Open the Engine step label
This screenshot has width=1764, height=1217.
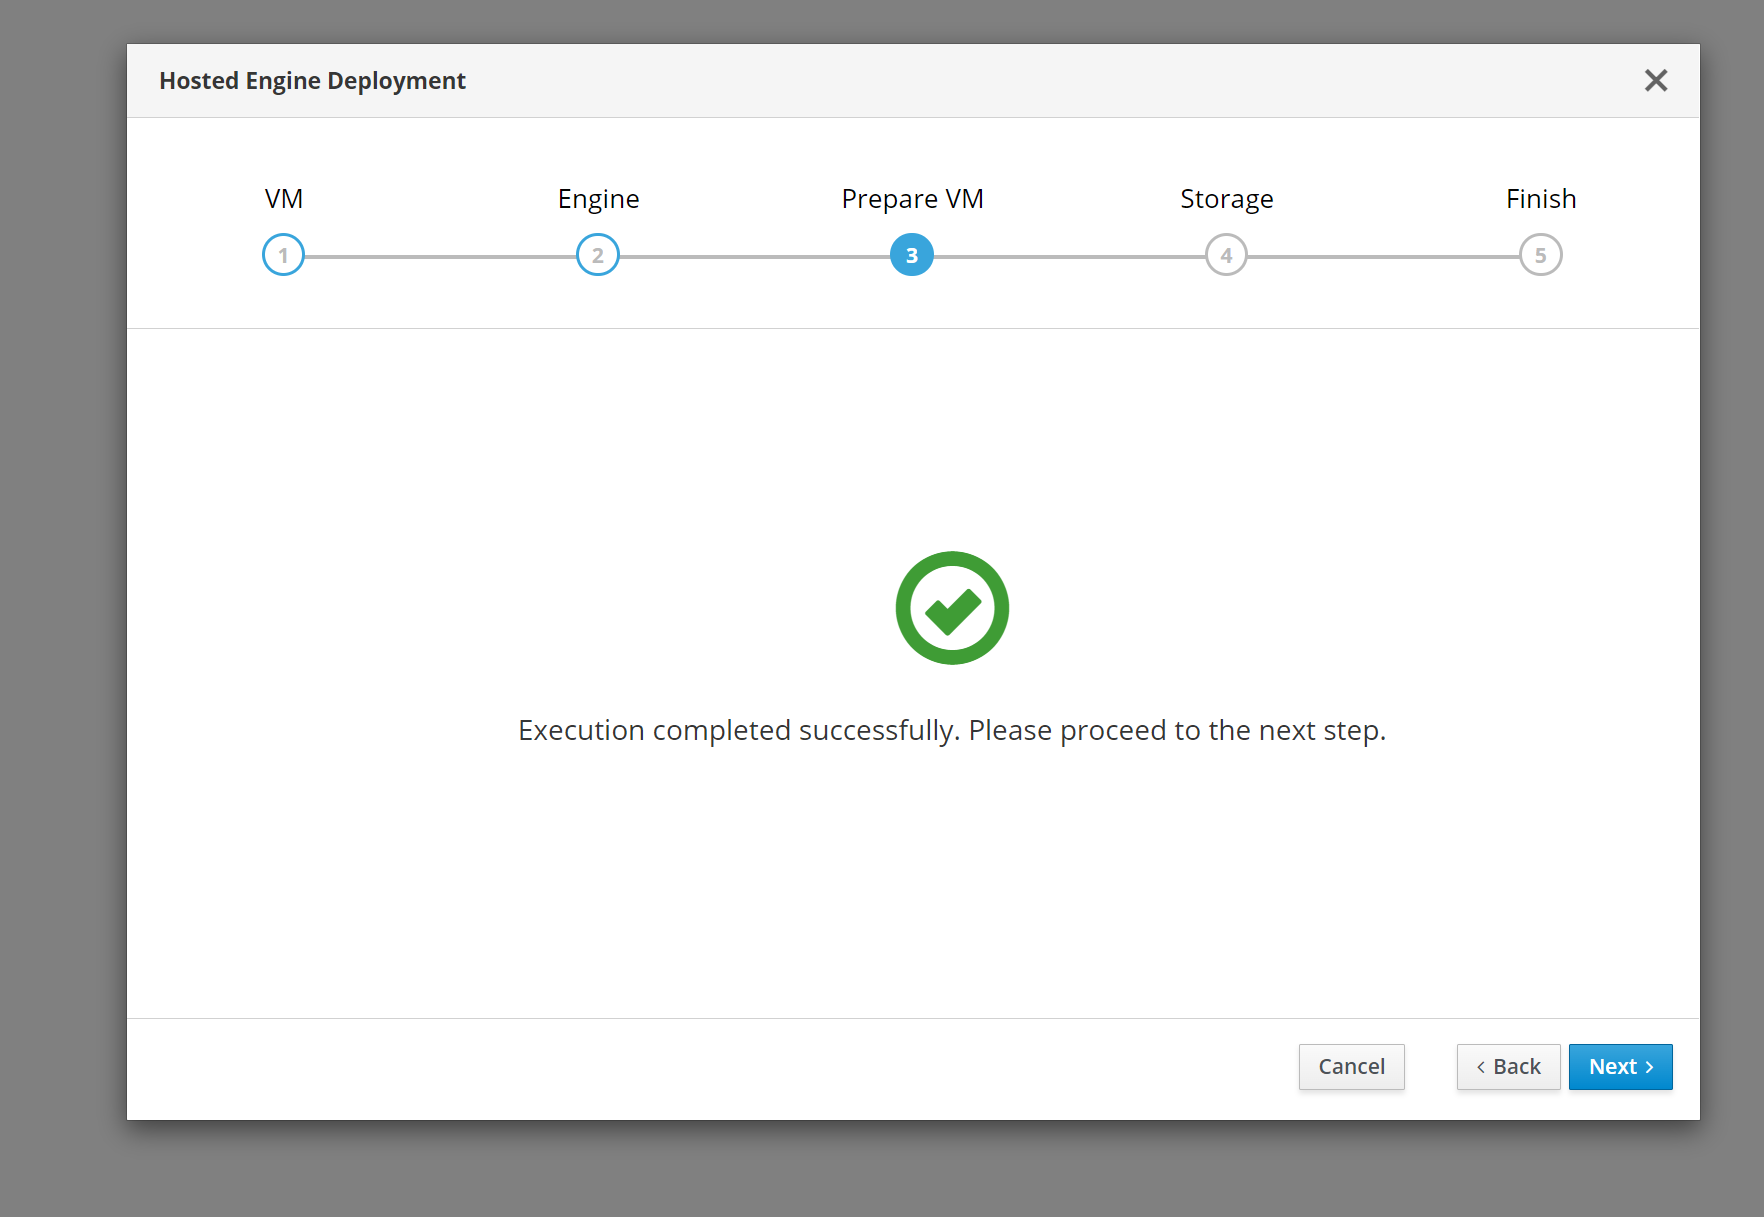(598, 199)
